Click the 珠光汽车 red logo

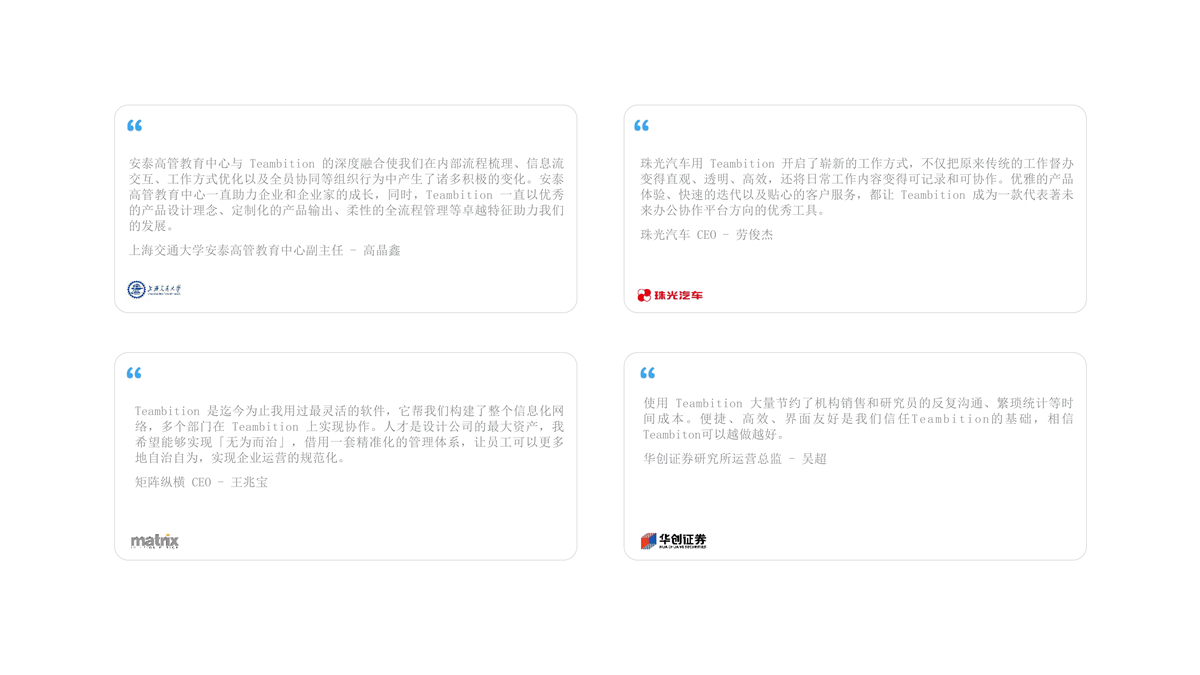670,295
